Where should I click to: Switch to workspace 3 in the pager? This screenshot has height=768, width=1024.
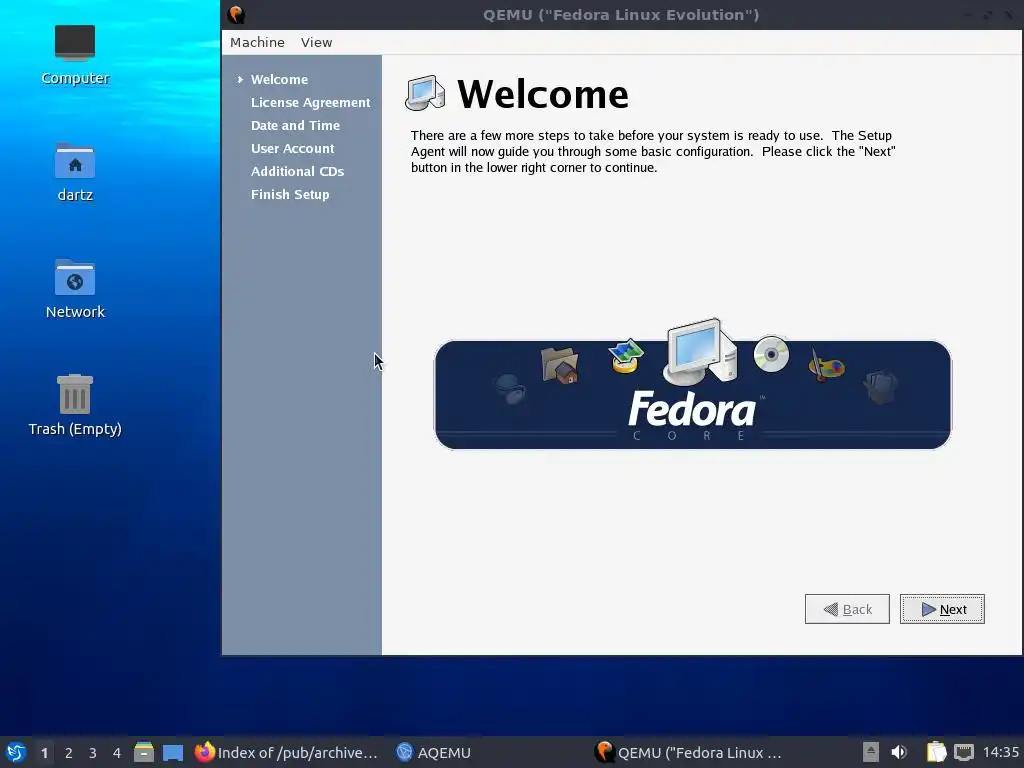[x=93, y=752]
